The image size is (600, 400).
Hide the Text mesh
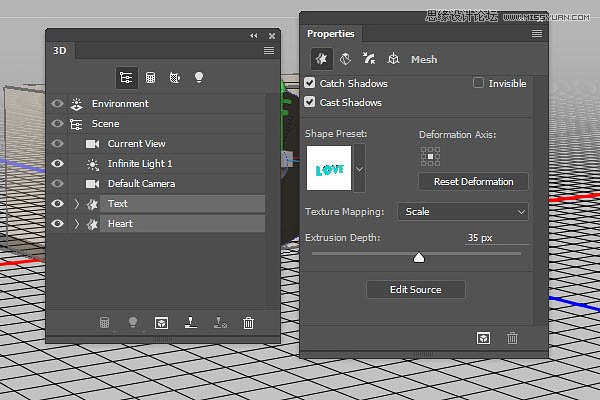click(57, 203)
